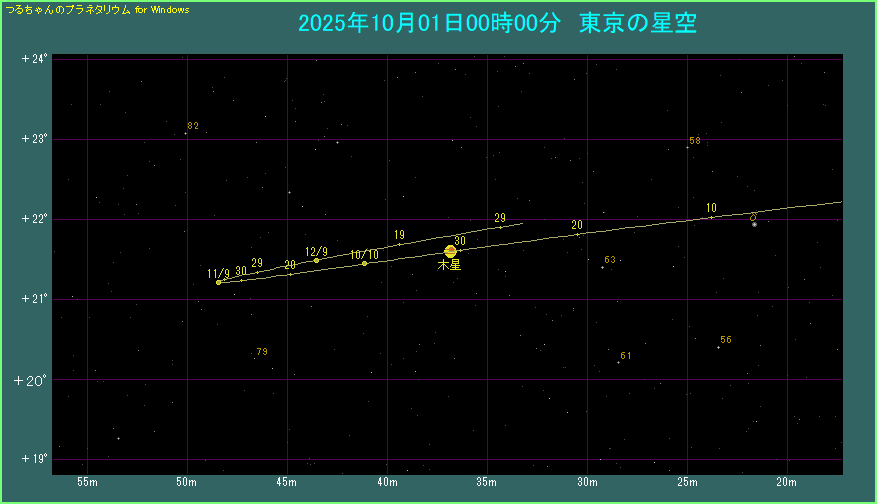Click the 11/9 marker dot on the path
Image resolution: width=877 pixels, height=504 pixels.
point(218,282)
